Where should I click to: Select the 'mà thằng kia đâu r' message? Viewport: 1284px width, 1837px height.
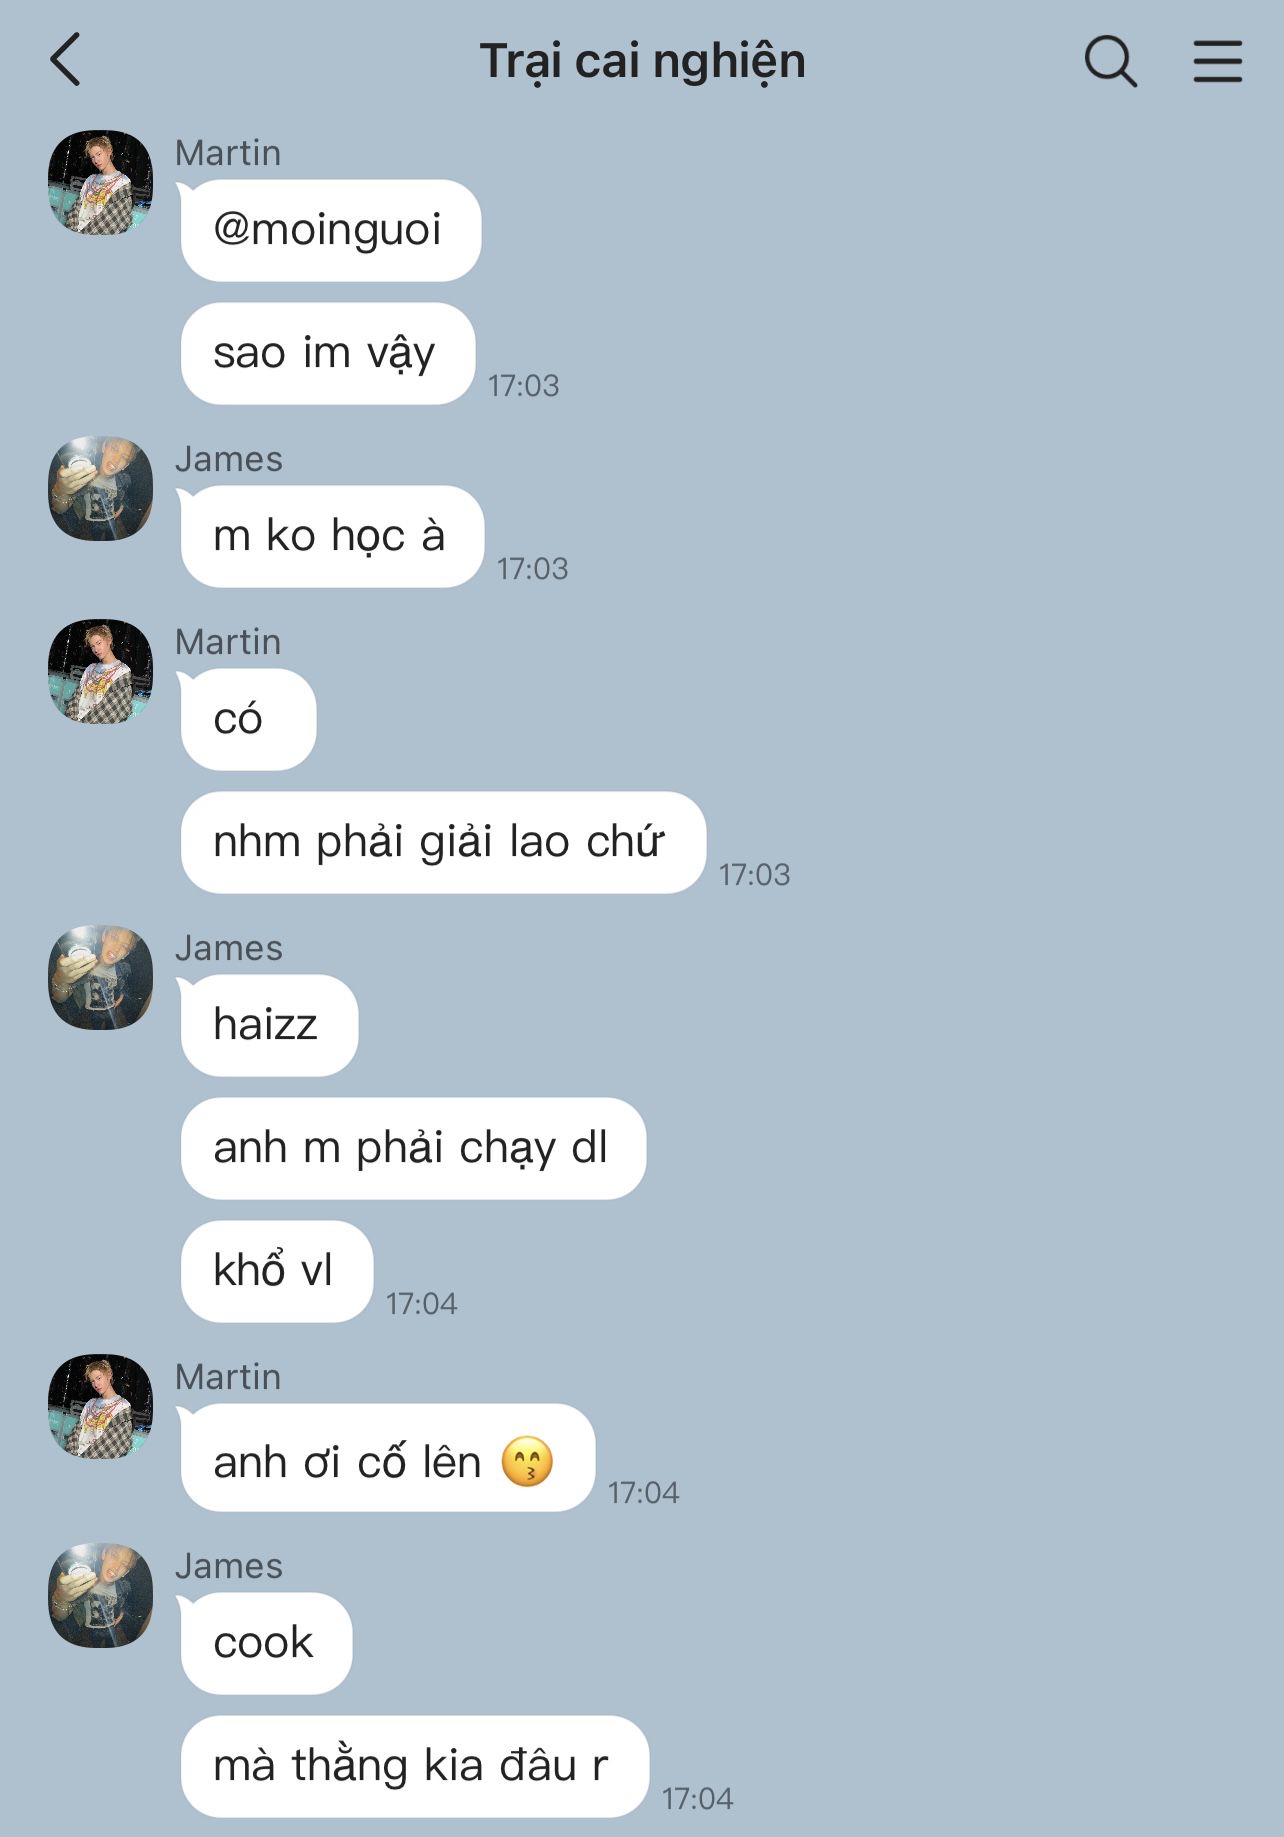point(414,1766)
